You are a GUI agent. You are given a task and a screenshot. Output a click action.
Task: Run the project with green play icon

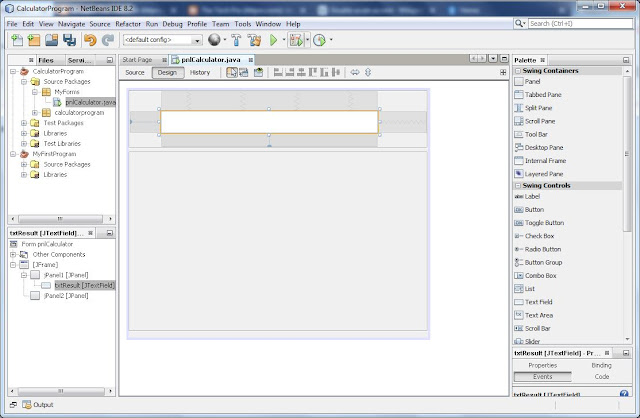click(273, 40)
